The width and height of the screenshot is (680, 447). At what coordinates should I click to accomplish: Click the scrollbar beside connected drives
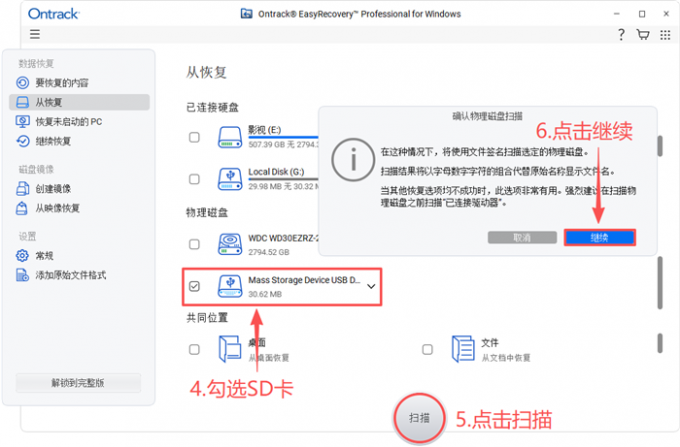click(x=660, y=146)
